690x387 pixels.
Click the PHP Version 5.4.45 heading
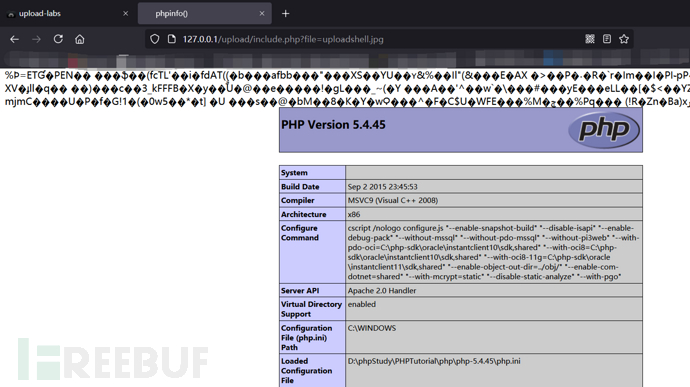[333, 125]
